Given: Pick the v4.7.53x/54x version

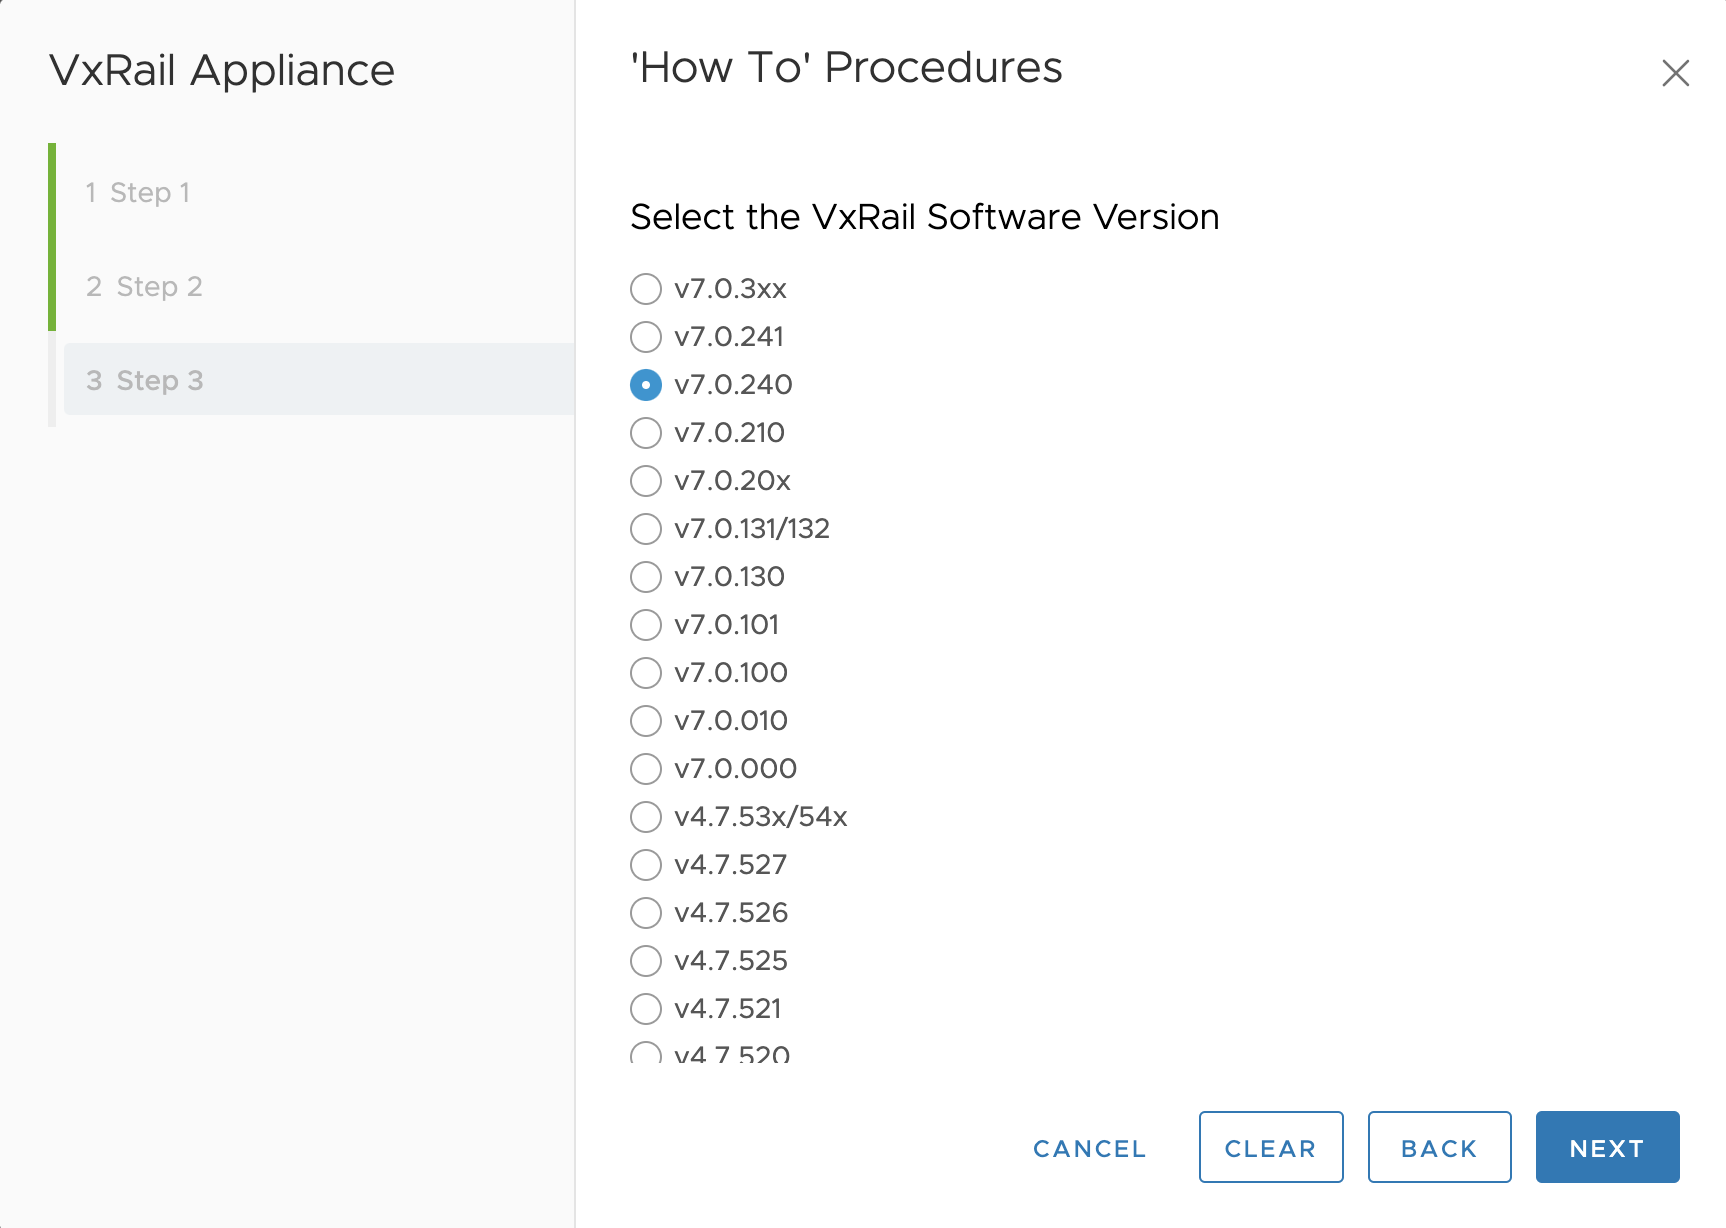Looking at the screenshot, I should click(646, 817).
